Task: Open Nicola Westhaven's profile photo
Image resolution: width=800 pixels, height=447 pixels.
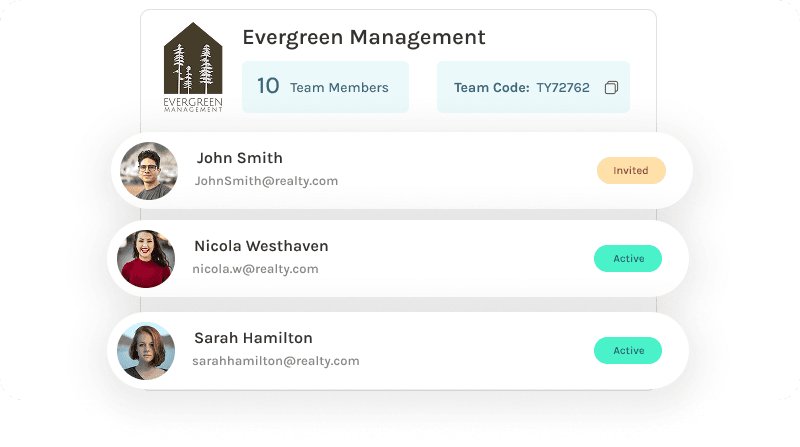Action: point(146,259)
